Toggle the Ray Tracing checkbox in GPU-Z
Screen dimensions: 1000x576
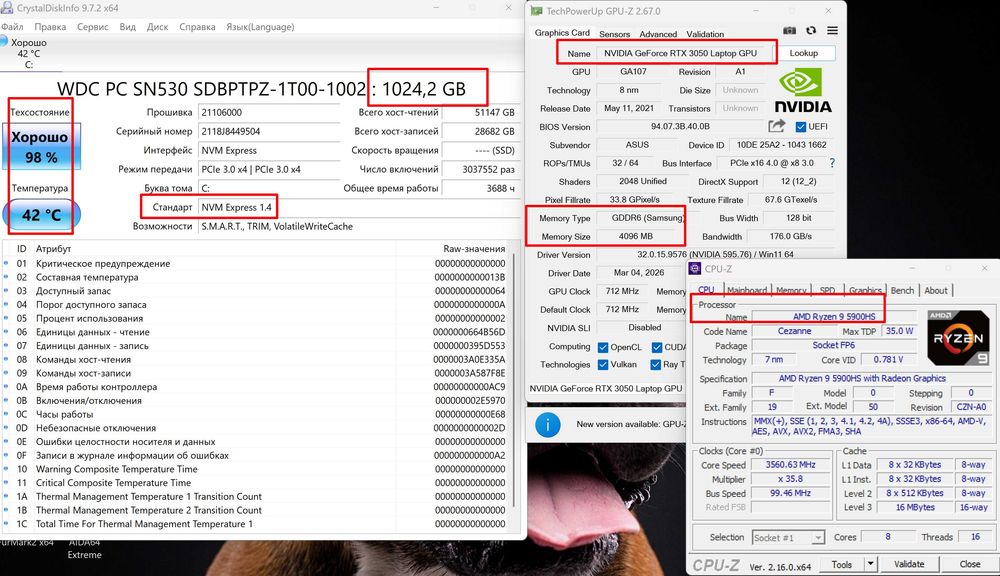tap(655, 364)
